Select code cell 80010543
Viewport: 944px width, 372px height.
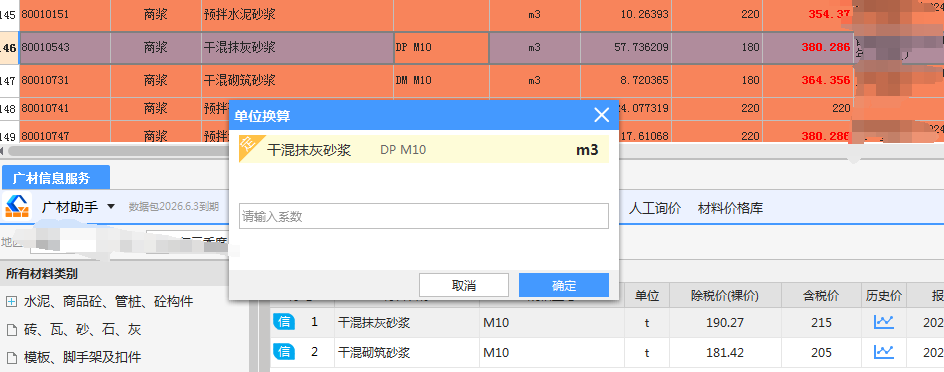[65, 48]
